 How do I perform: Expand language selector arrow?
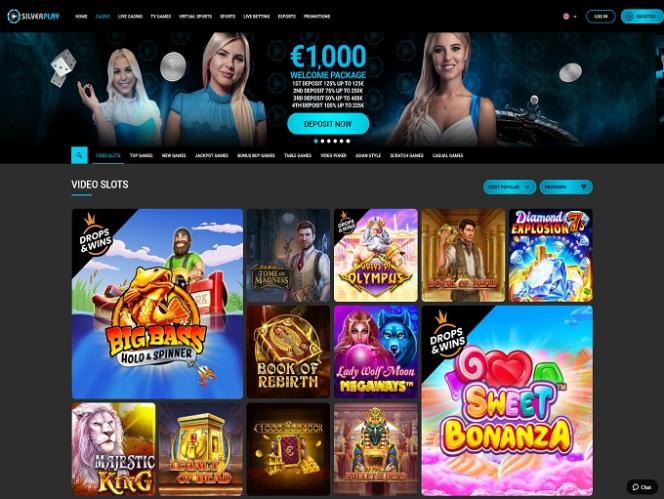pyautogui.click(x=575, y=17)
